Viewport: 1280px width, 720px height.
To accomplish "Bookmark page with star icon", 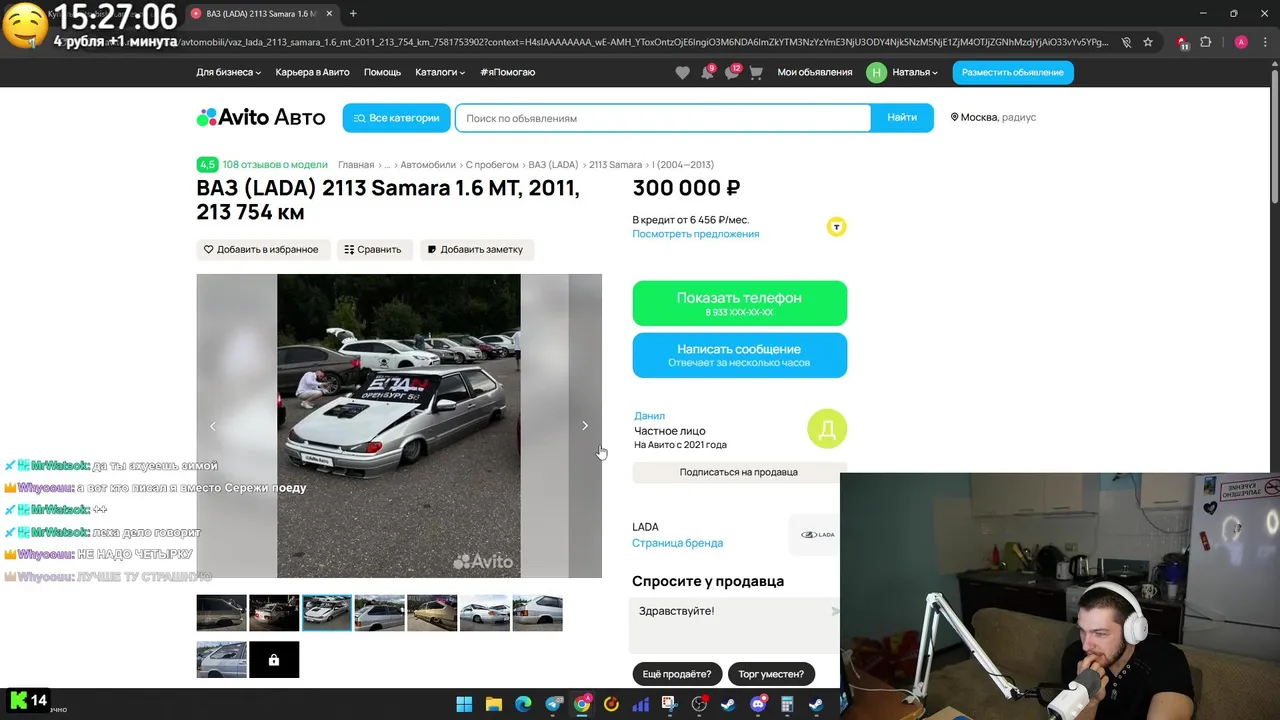I will (x=1148, y=42).
